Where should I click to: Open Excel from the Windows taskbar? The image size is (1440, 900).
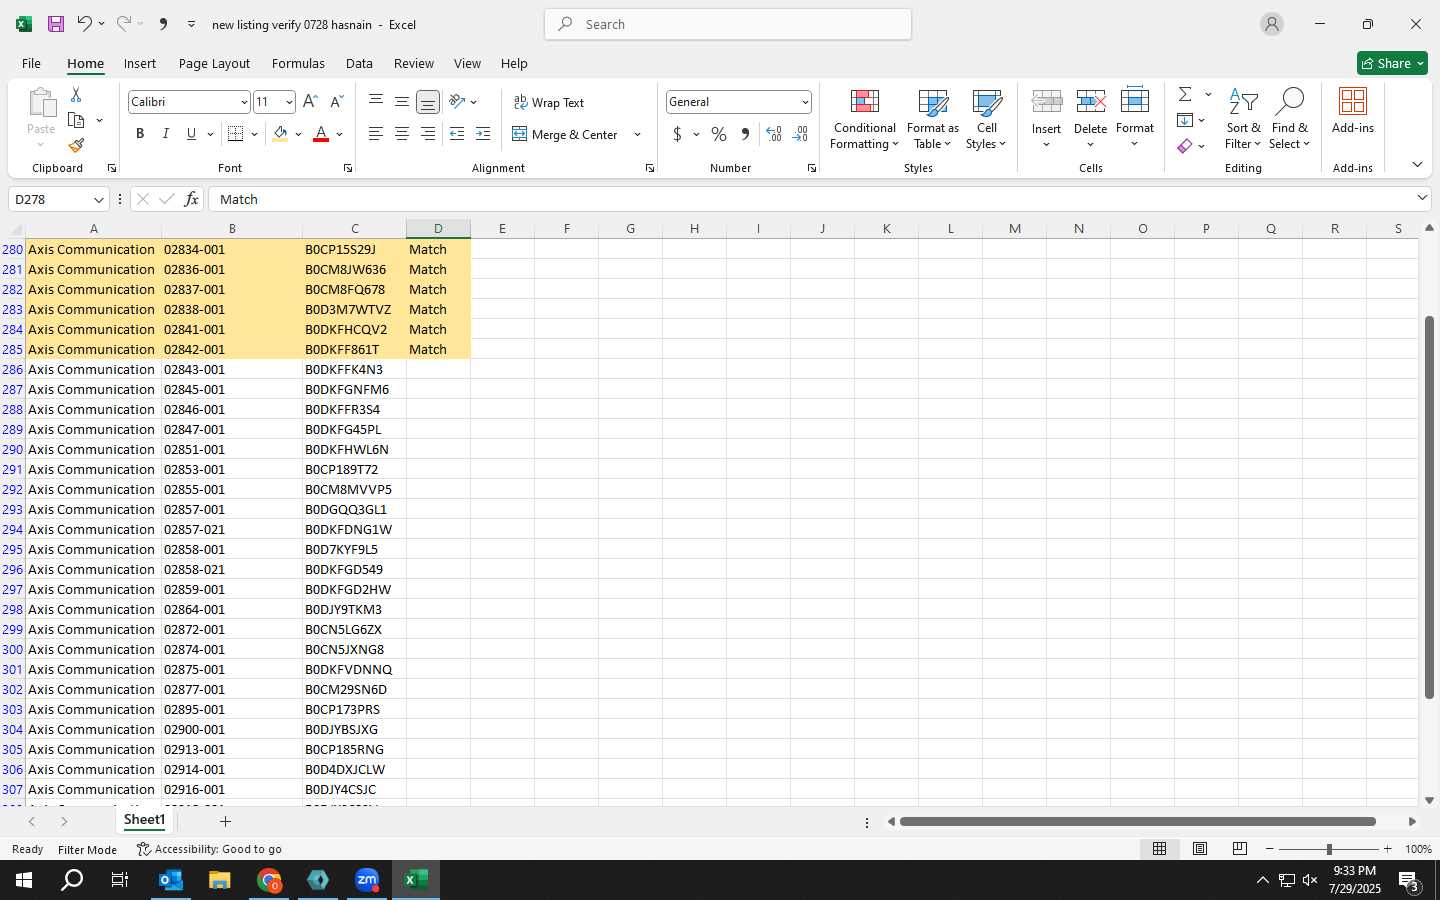tap(416, 880)
